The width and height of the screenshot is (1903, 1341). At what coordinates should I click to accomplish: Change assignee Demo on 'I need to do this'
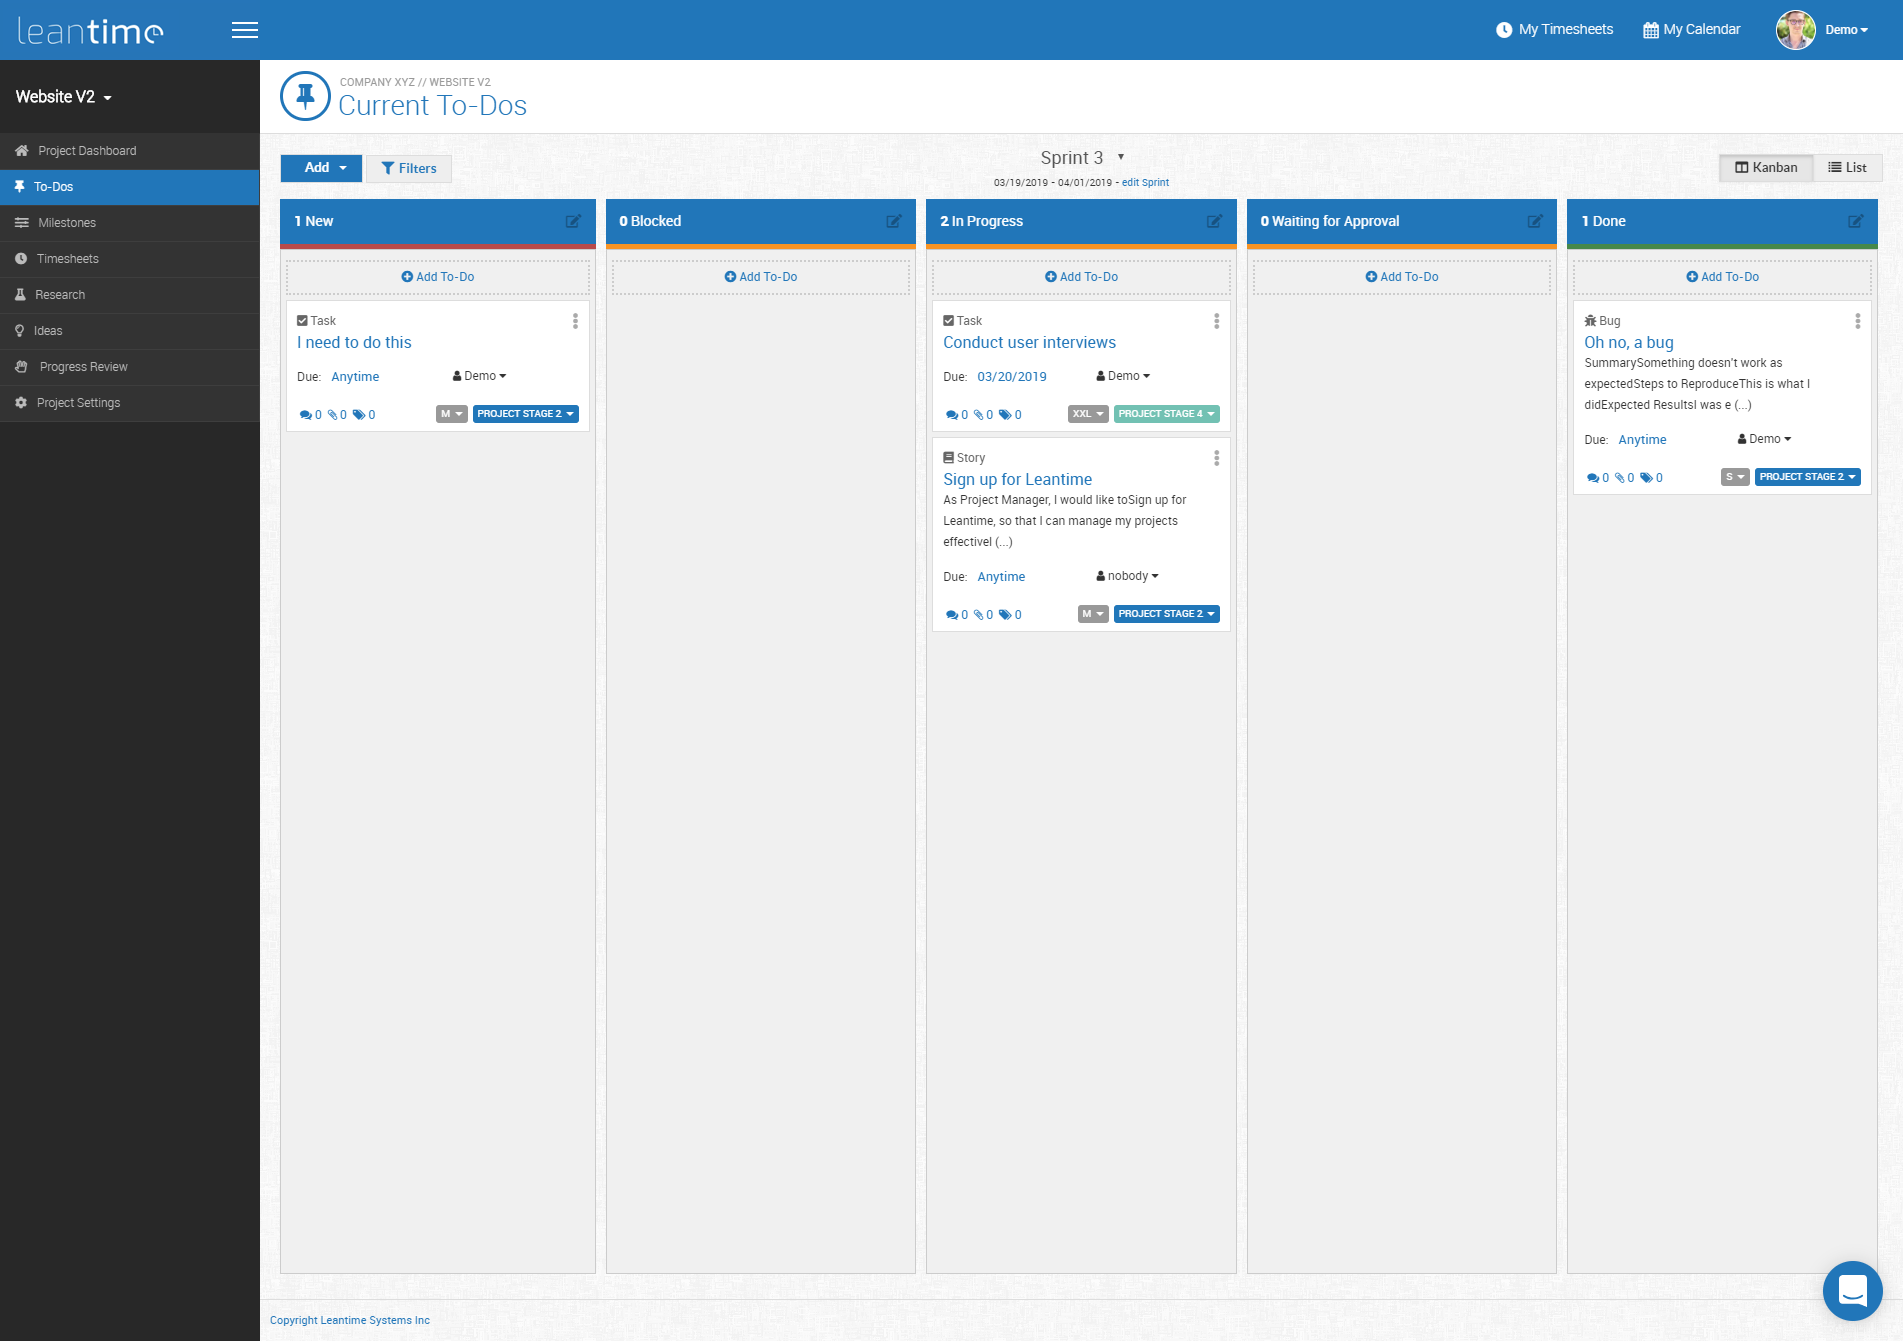pyautogui.click(x=479, y=376)
